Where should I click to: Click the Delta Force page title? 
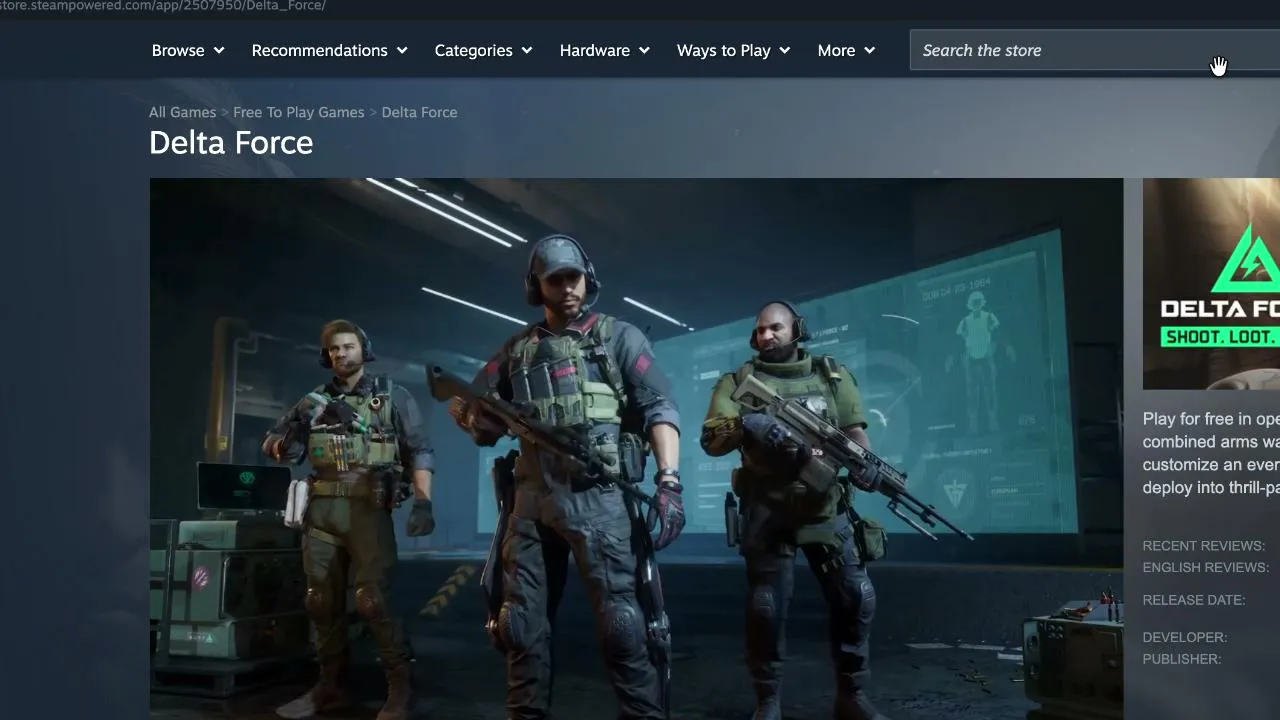(231, 143)
